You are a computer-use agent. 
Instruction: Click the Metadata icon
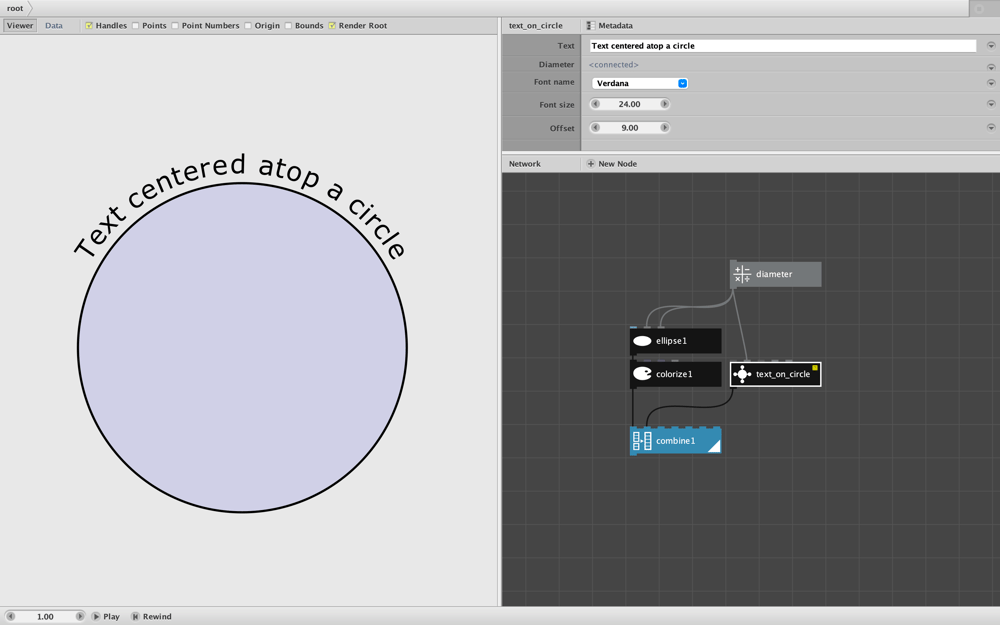pos(591,26)
